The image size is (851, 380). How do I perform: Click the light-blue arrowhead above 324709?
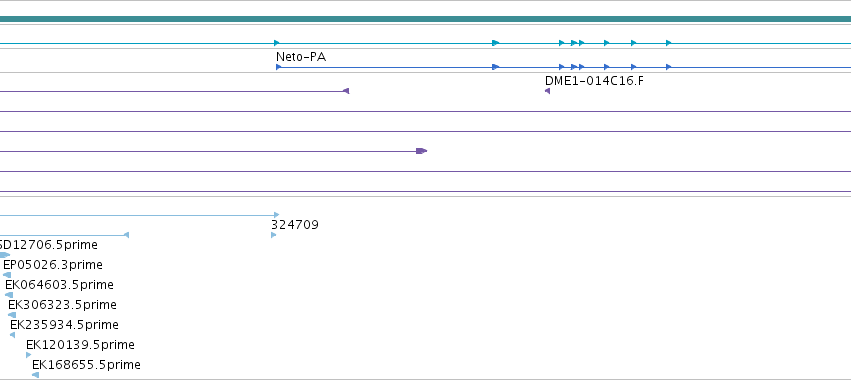(x=277, y=215)
